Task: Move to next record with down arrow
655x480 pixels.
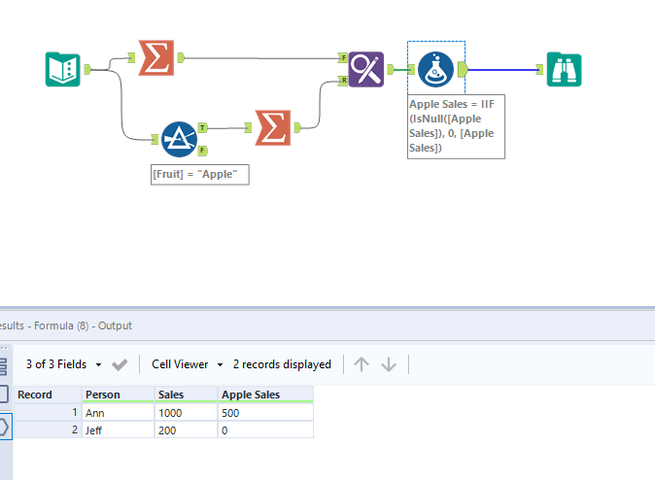Action: click(388, 364)
